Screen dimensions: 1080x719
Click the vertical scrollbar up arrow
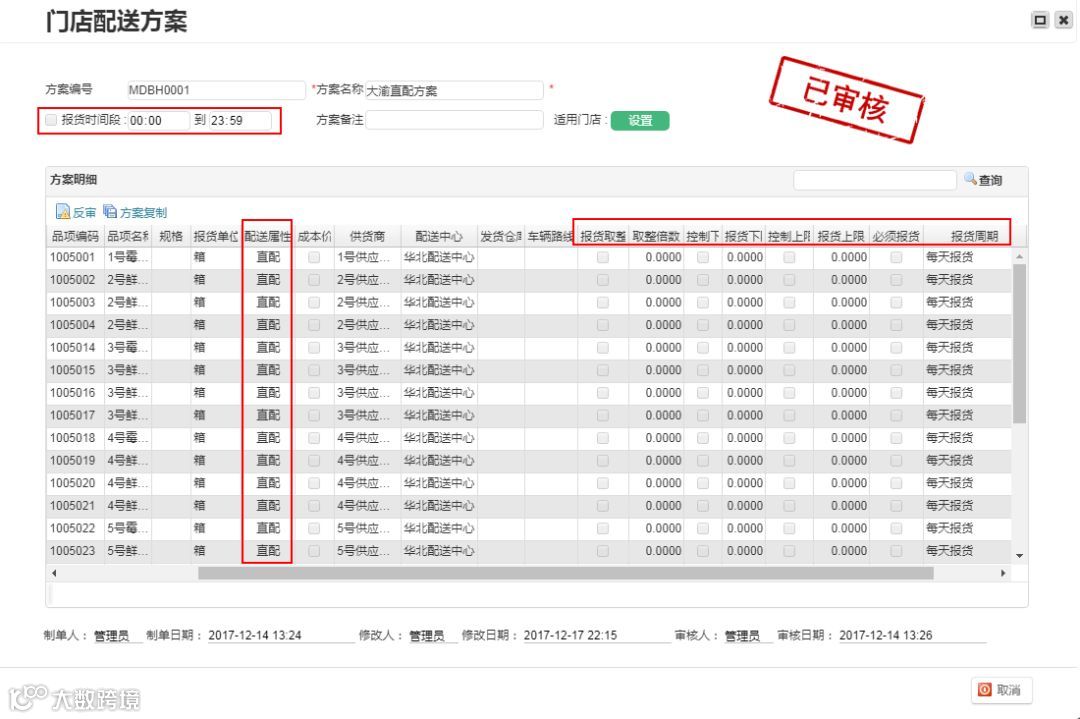tap(1019, 256)
